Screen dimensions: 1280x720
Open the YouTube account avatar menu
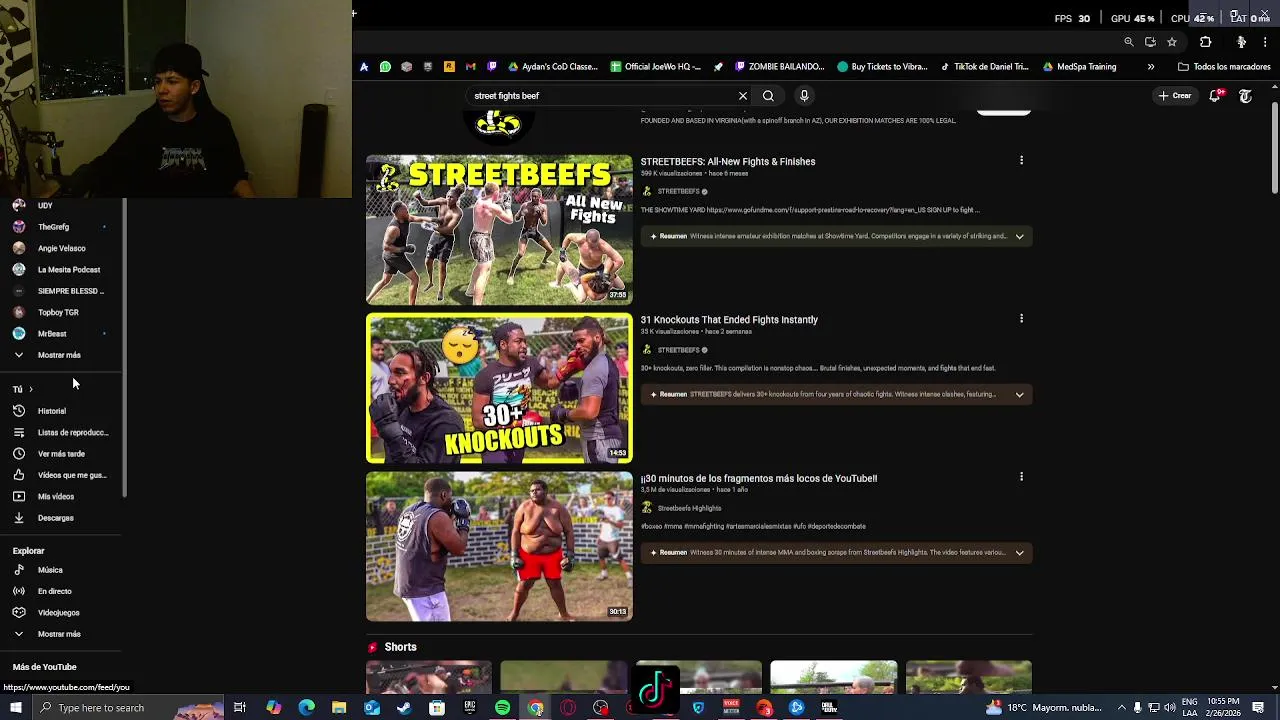point(1245,96)
